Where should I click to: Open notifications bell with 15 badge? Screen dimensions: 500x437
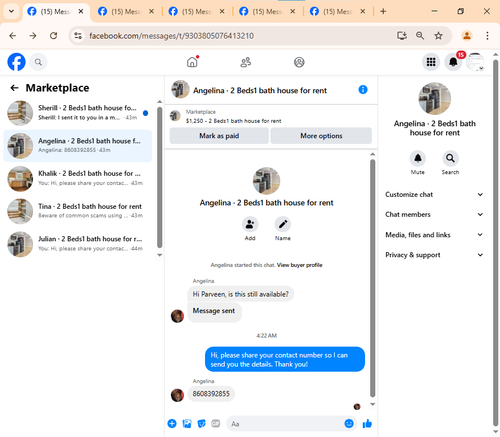tap(453, 62)
